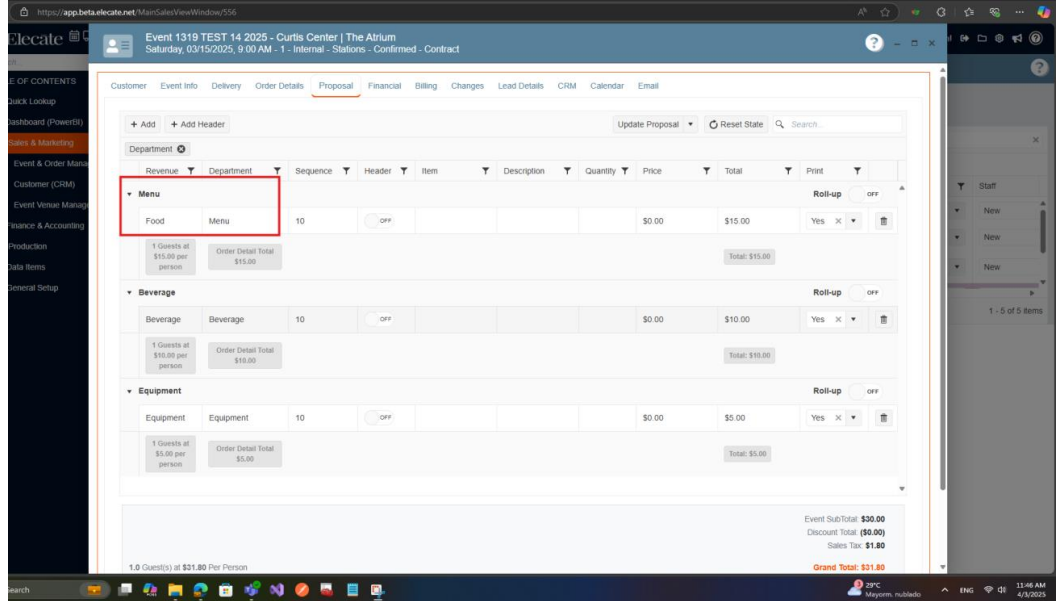Open Print dropdown on the Equipment row
This screenshot has width=1062, height=601.
(853, 418)
